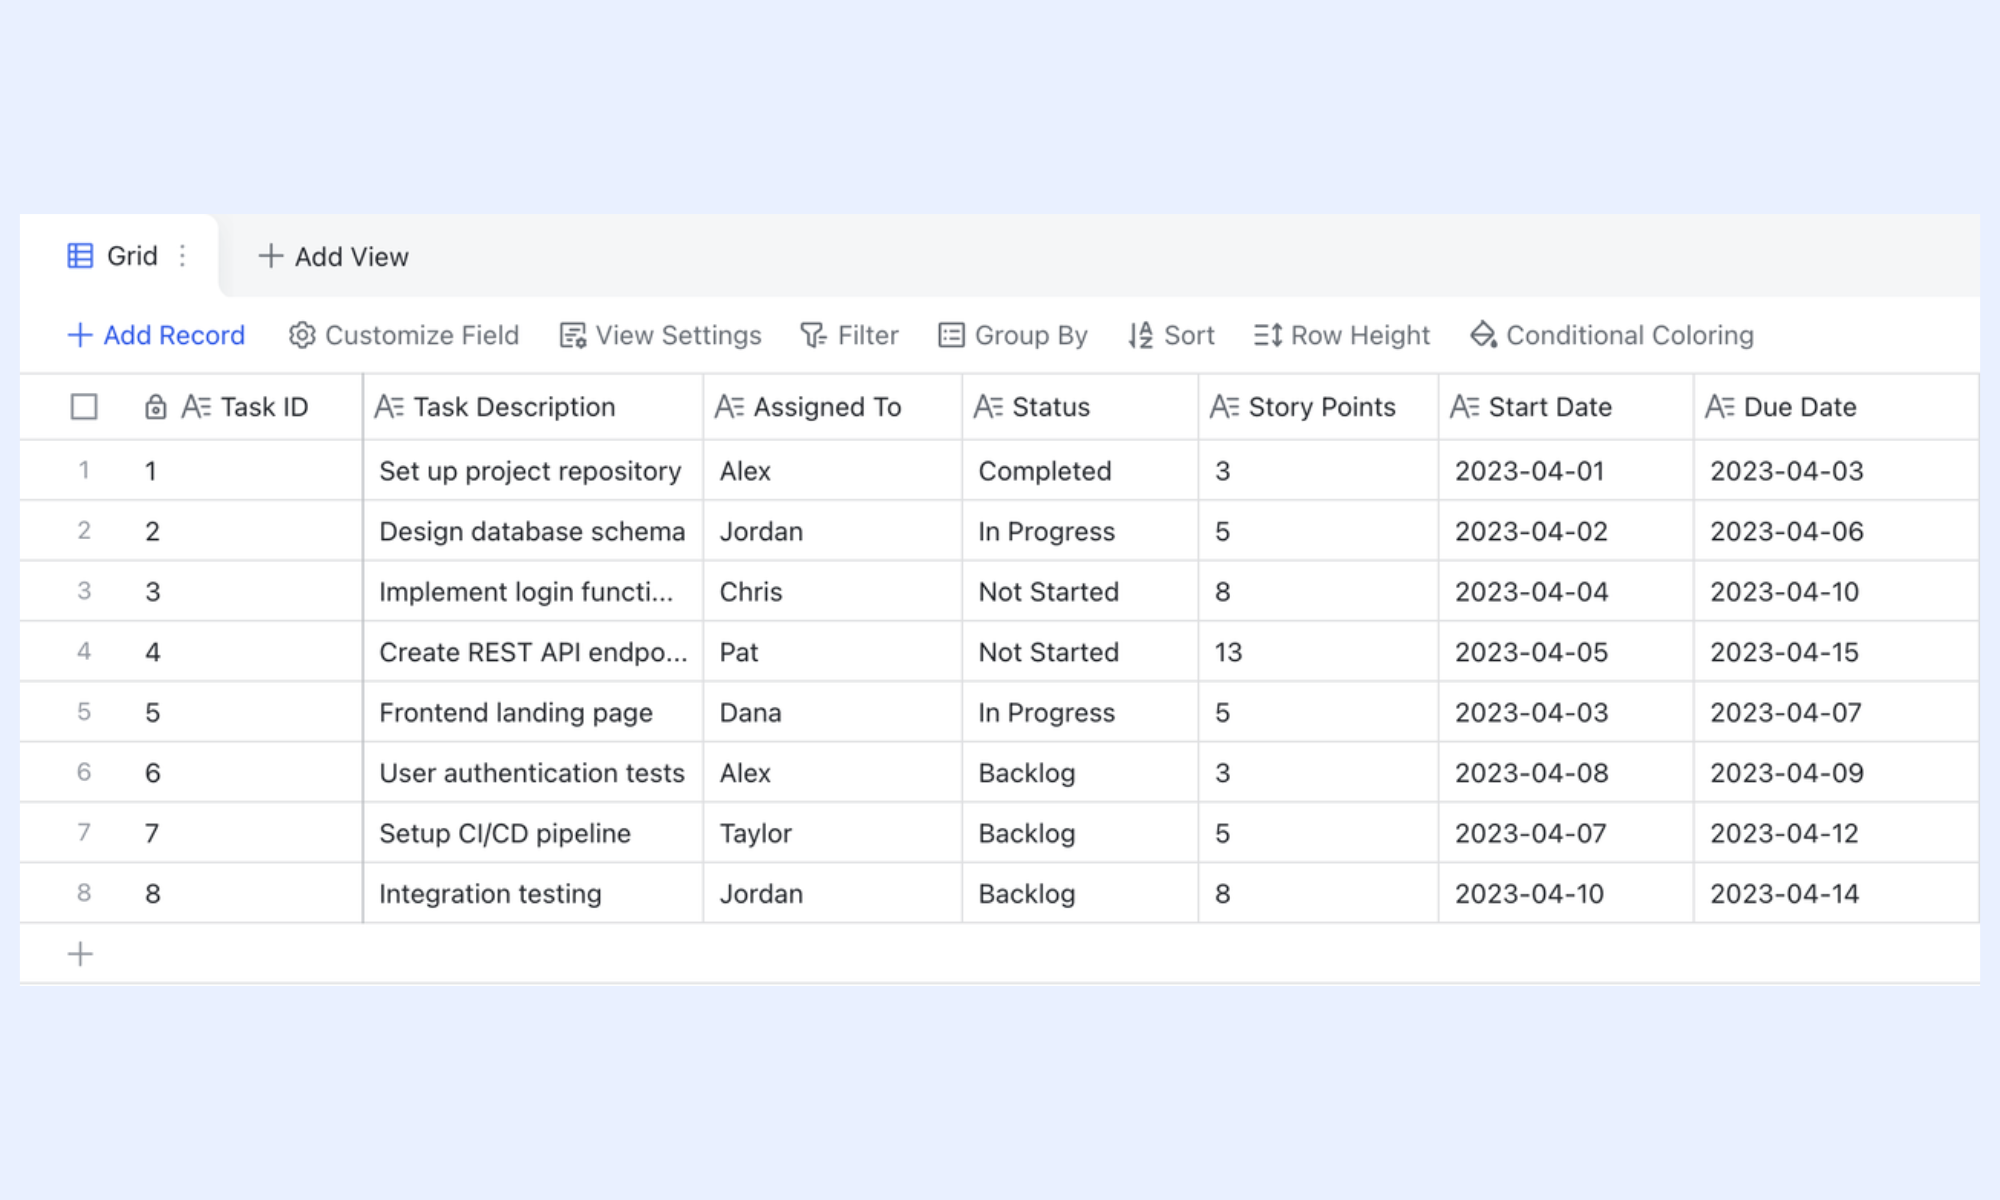Image resolution: width=2000 pixels, height=1200 pixels.
Task: Click the 'Chris' assignee cell
Action: point(832,592)
